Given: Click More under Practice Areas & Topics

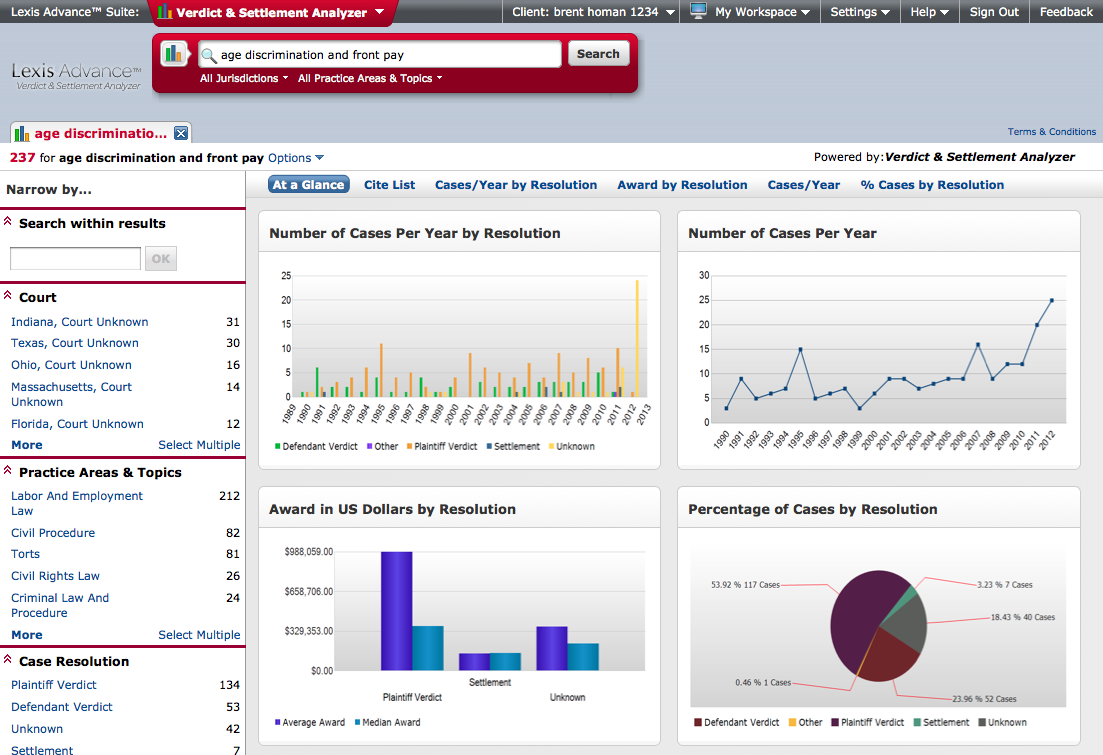Looking at the screenshot, I should 27,635.
